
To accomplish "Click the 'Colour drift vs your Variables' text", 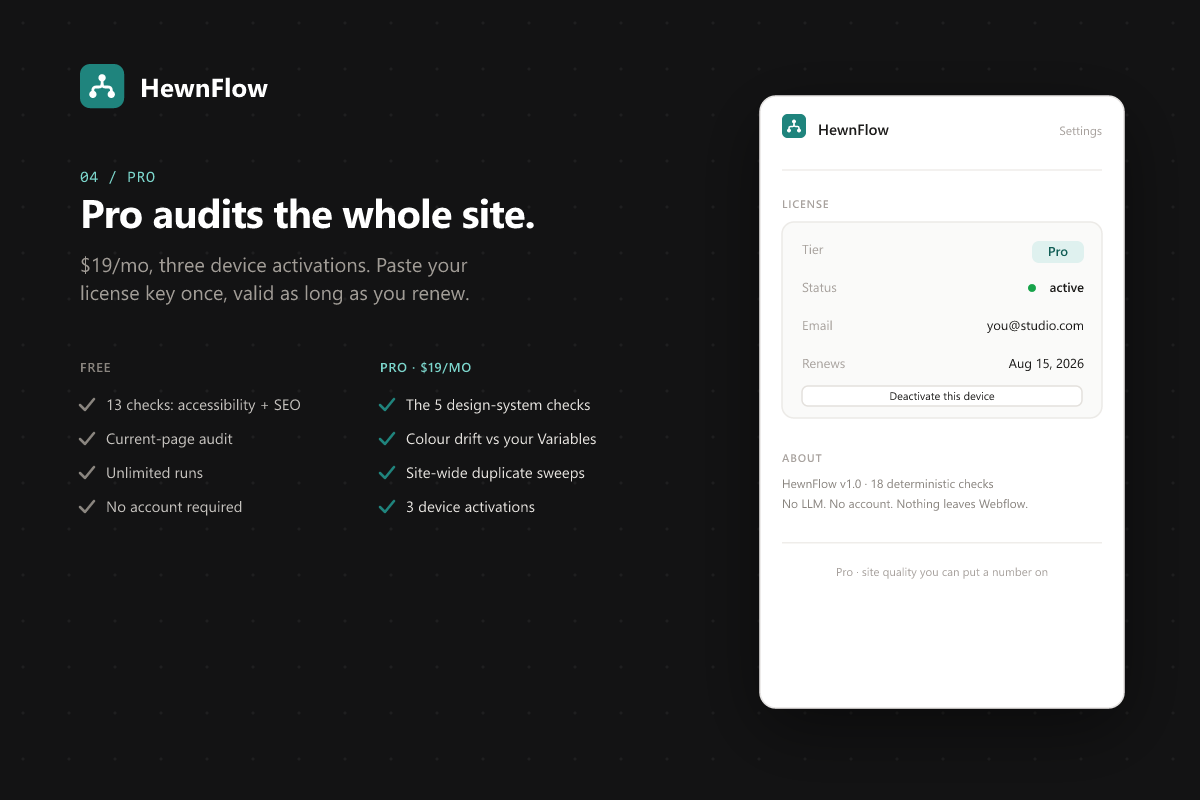I will point(501,439).
